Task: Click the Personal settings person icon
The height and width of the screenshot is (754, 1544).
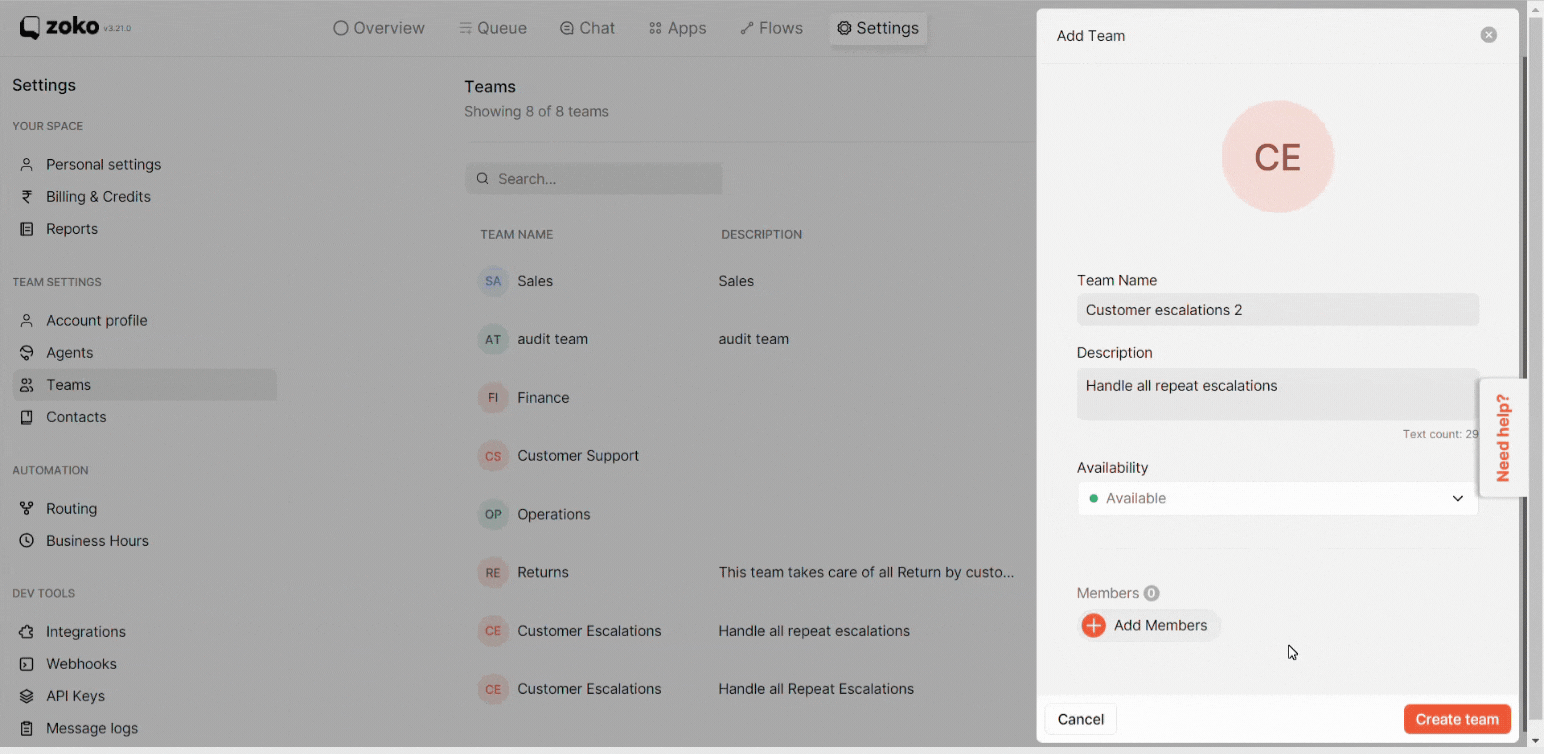Action: (27, 164)
